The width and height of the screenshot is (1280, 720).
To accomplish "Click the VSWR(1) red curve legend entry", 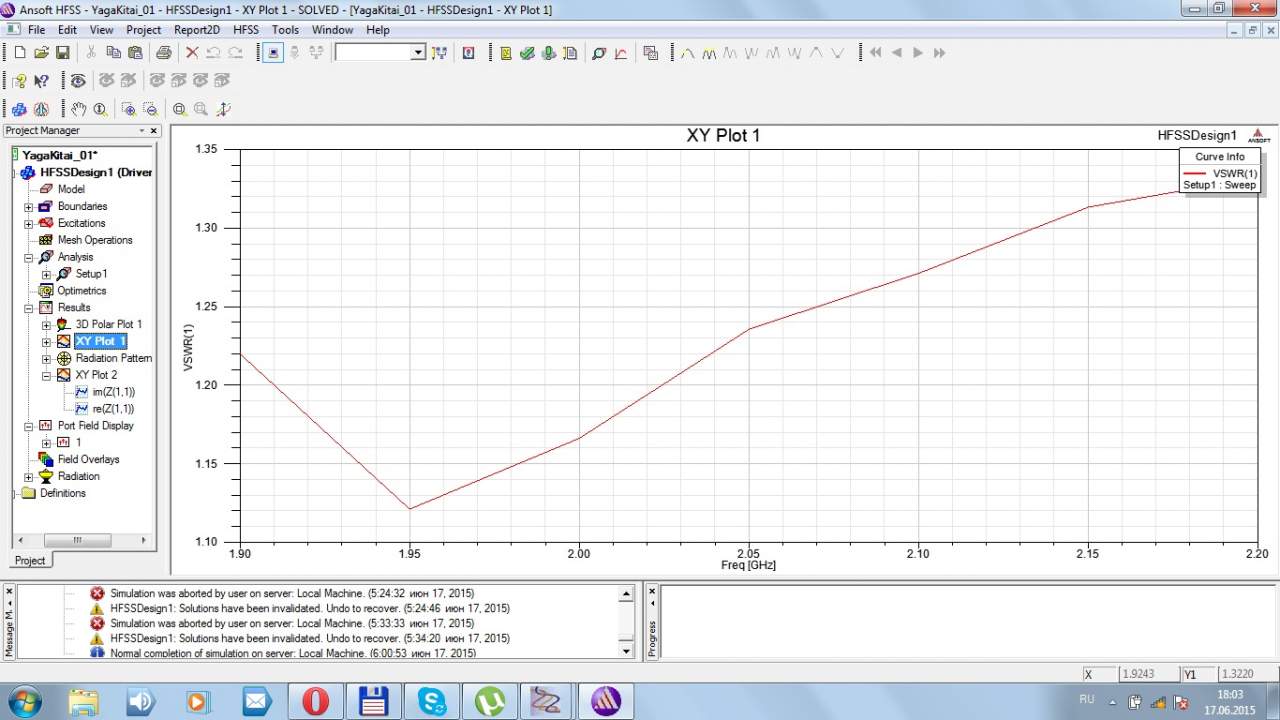I will [1220, 173].
